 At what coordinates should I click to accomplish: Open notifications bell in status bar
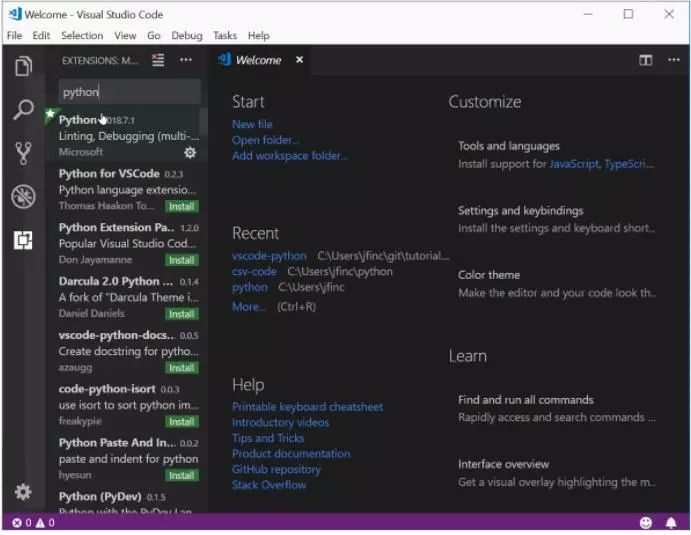pos(671,523)
